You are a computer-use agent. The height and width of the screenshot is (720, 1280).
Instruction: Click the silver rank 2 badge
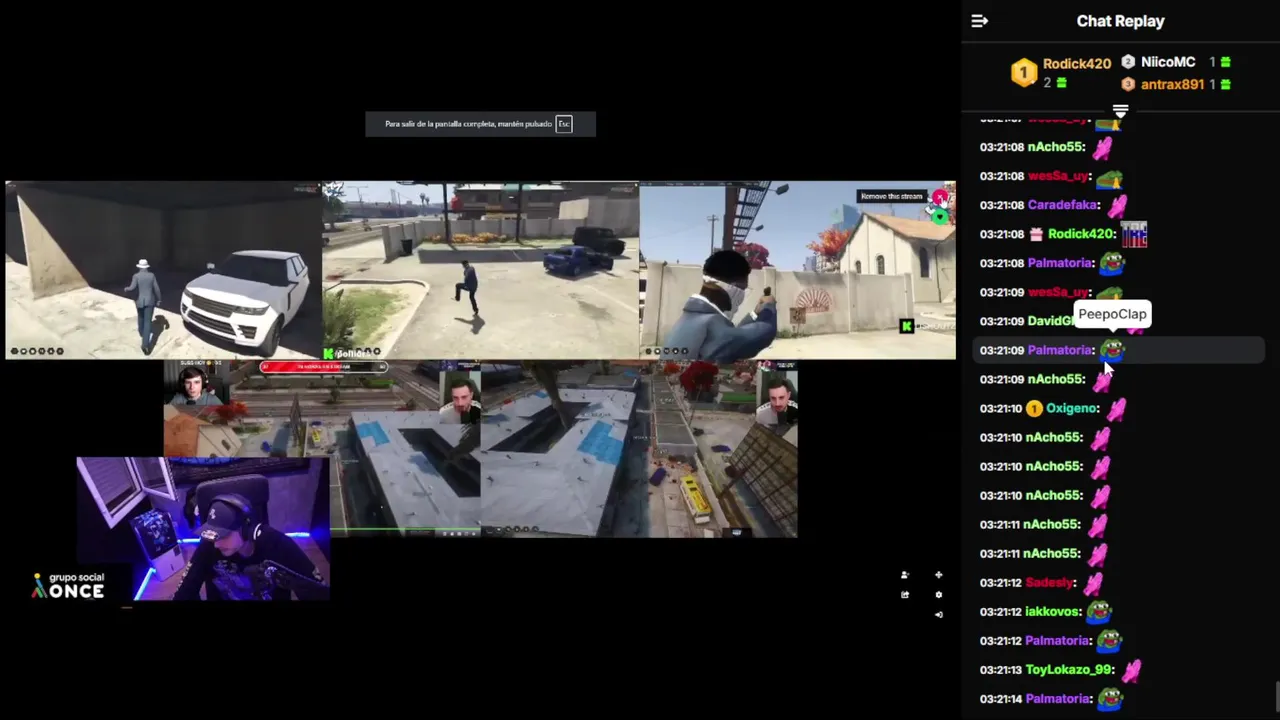1128,62
